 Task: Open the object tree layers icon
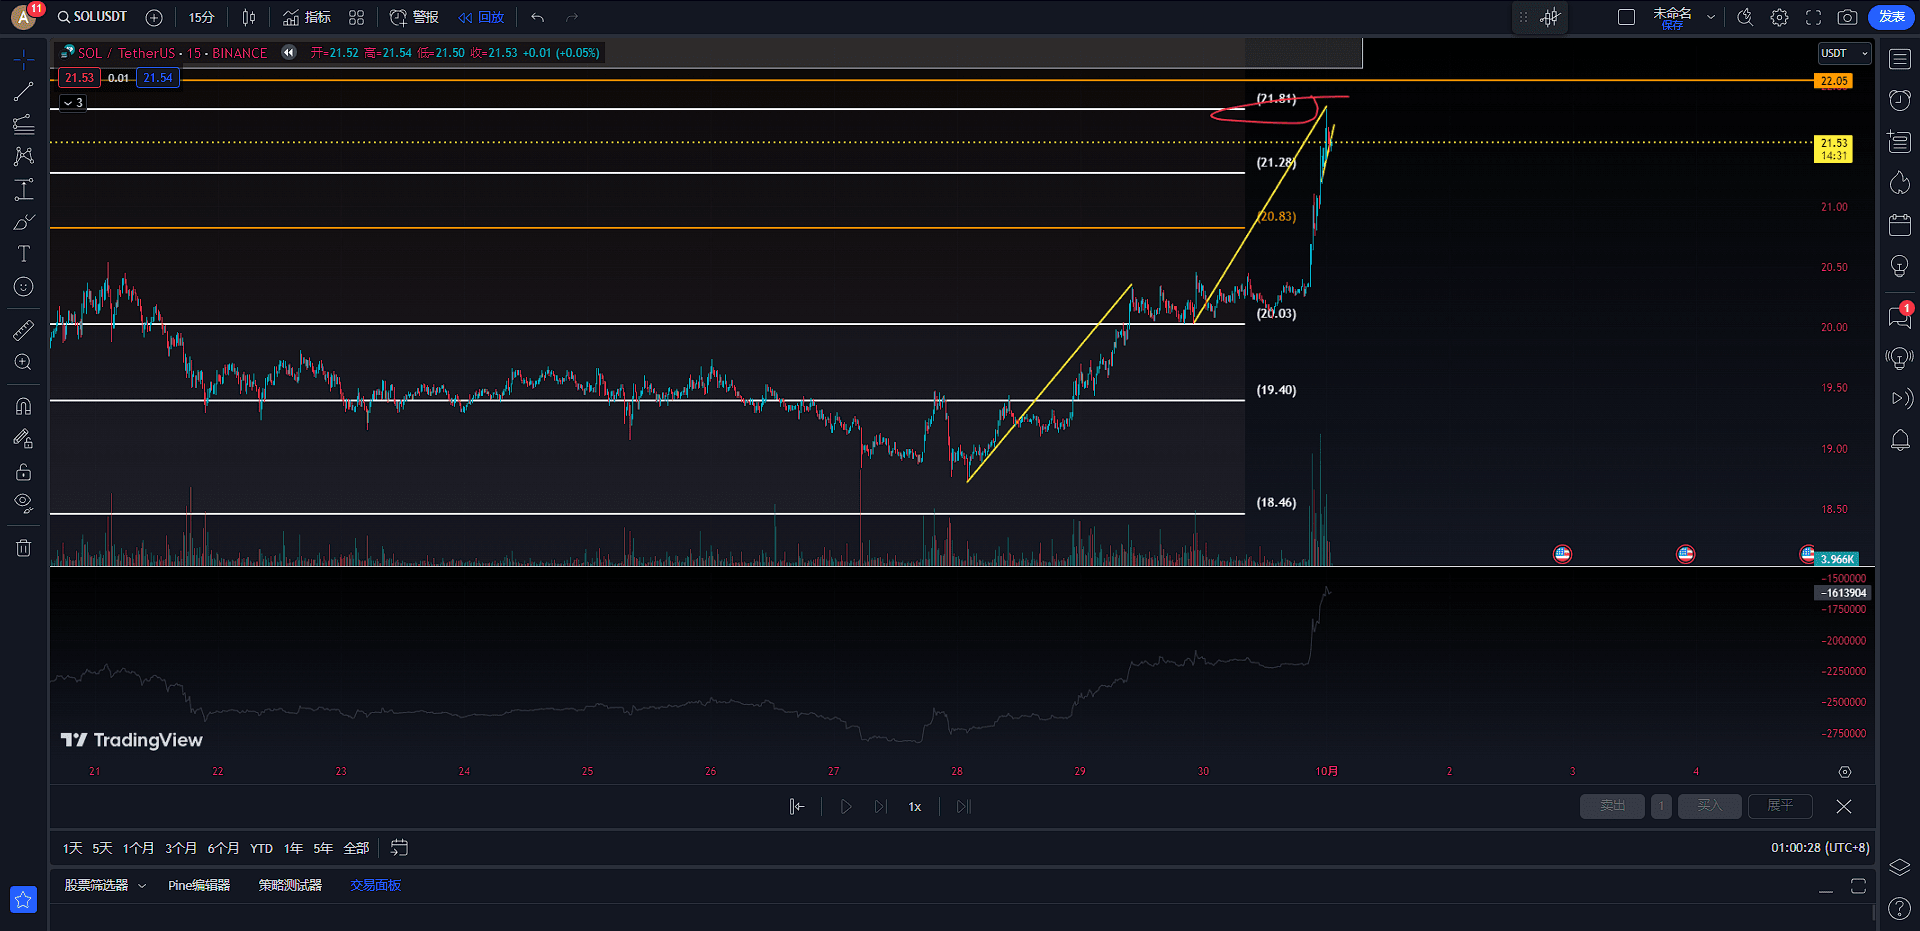click(1900, 867)
